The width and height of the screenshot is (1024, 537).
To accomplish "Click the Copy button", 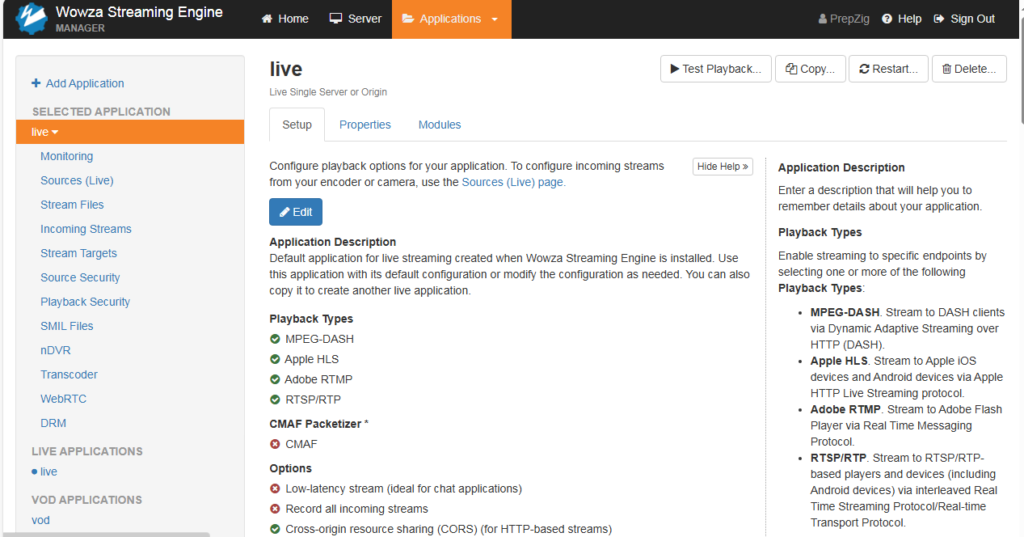I will [x=810, y=69].
